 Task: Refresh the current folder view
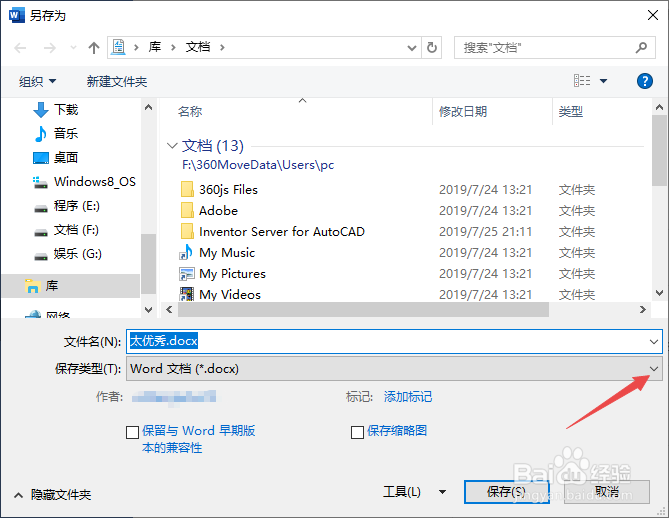(x=432, y=47)
